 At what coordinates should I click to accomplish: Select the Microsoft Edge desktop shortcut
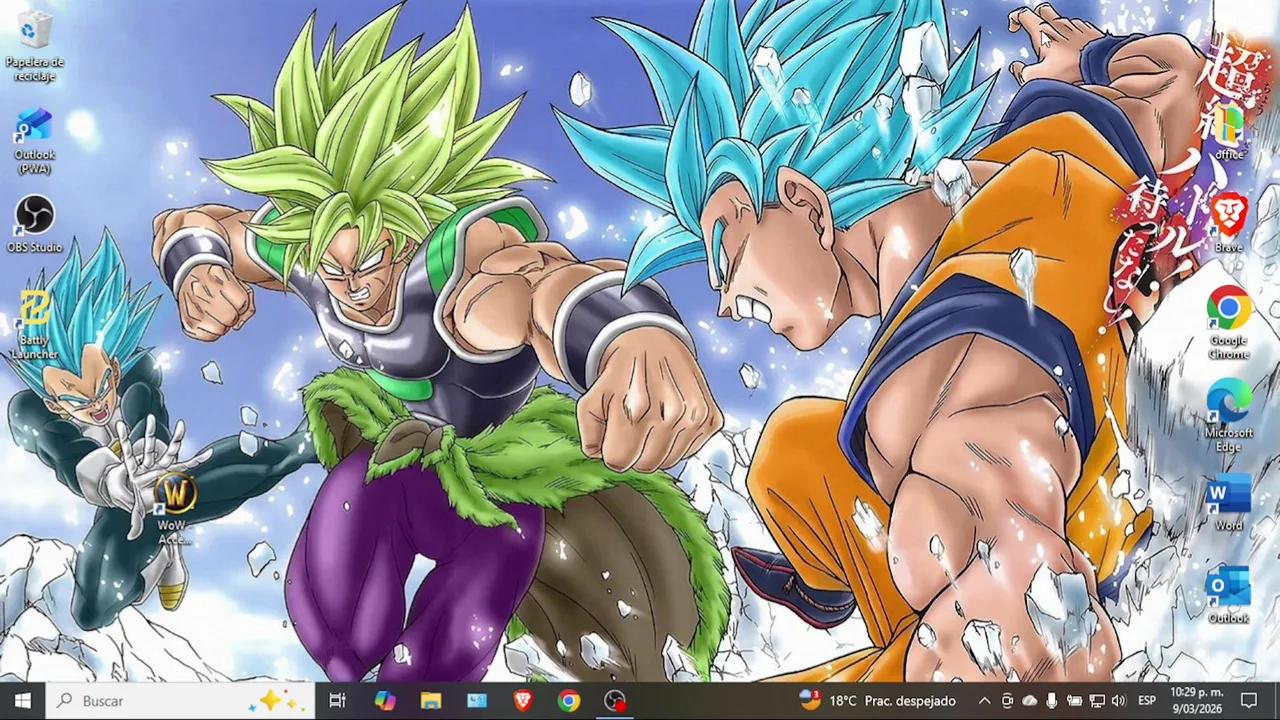click(1229, 415)
